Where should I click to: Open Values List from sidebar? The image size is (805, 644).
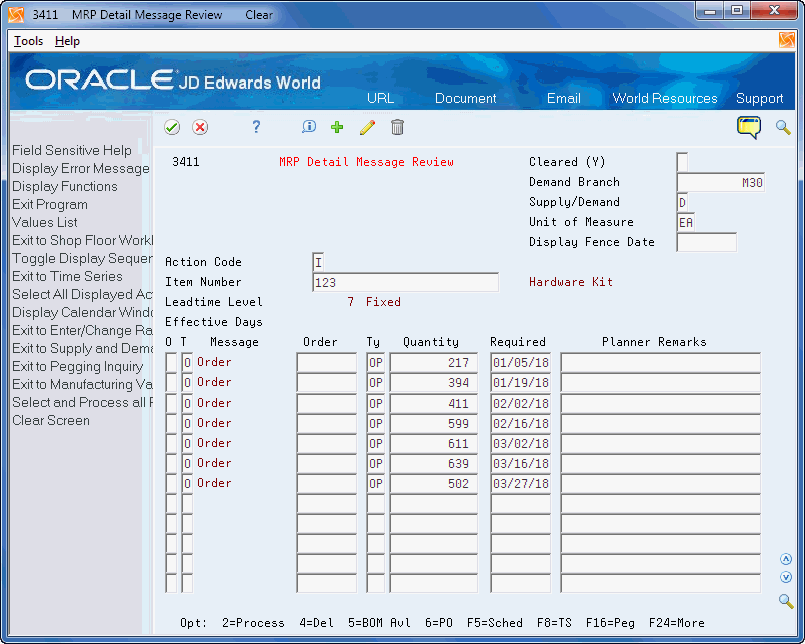click(x=45, y=222)
